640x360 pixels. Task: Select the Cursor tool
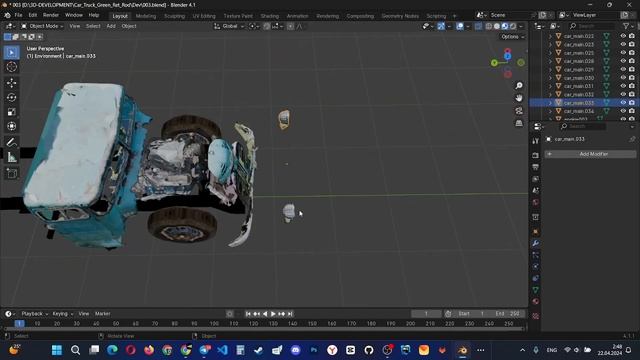(x=11, y=67)
